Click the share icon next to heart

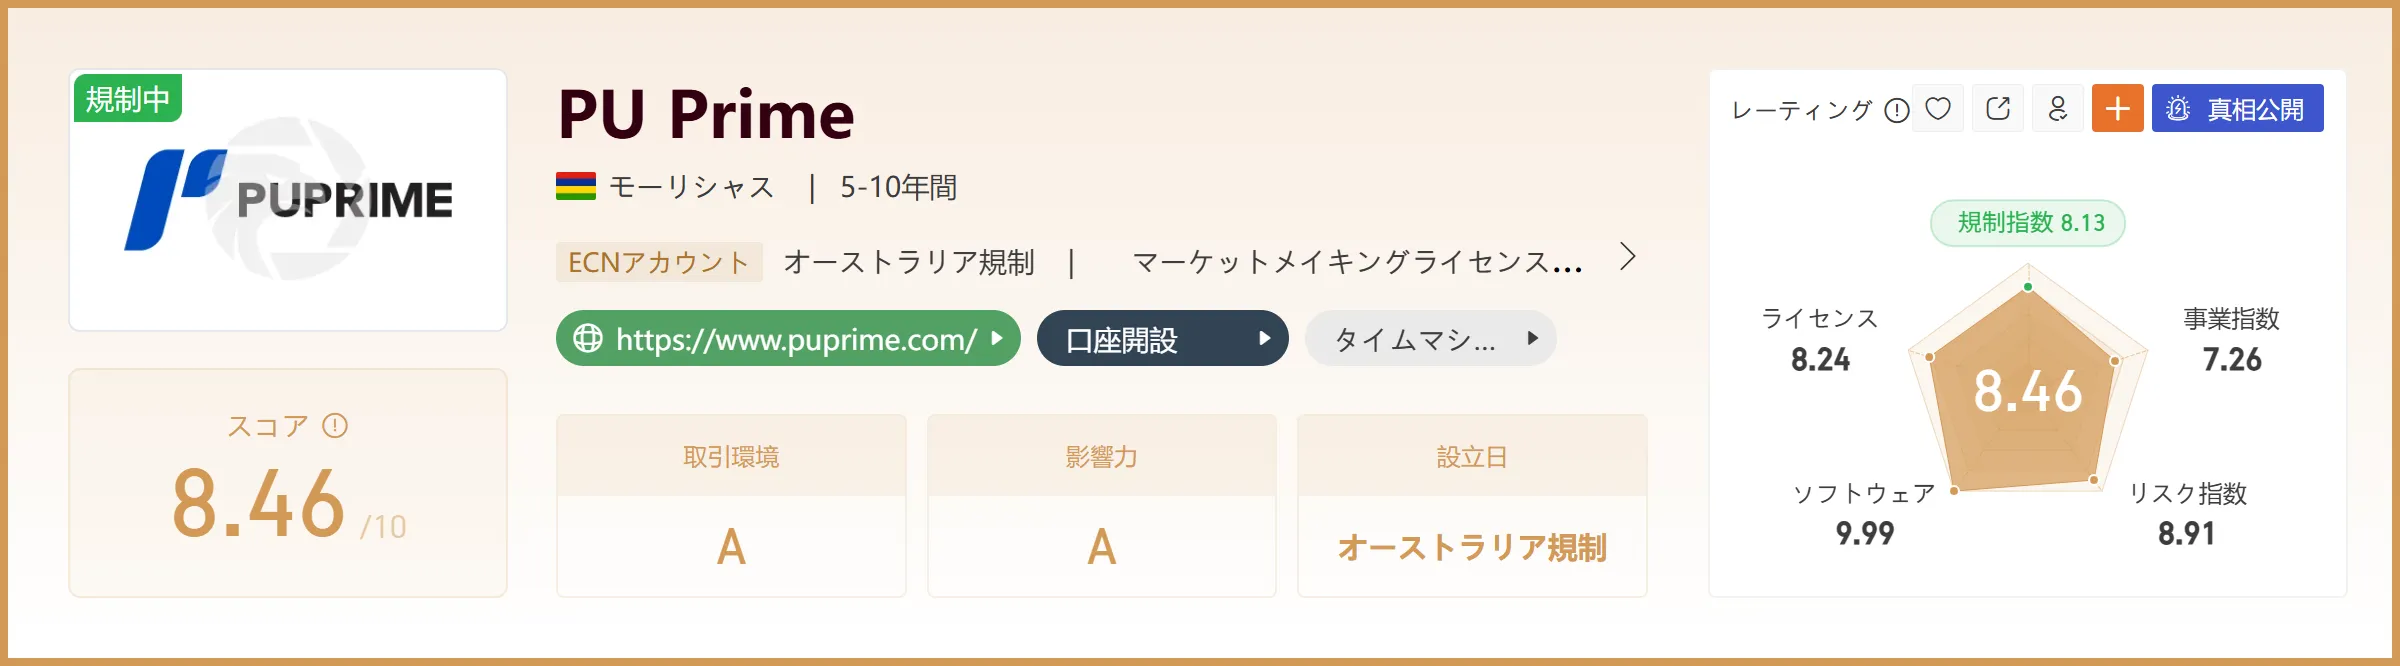(1998, 108)
